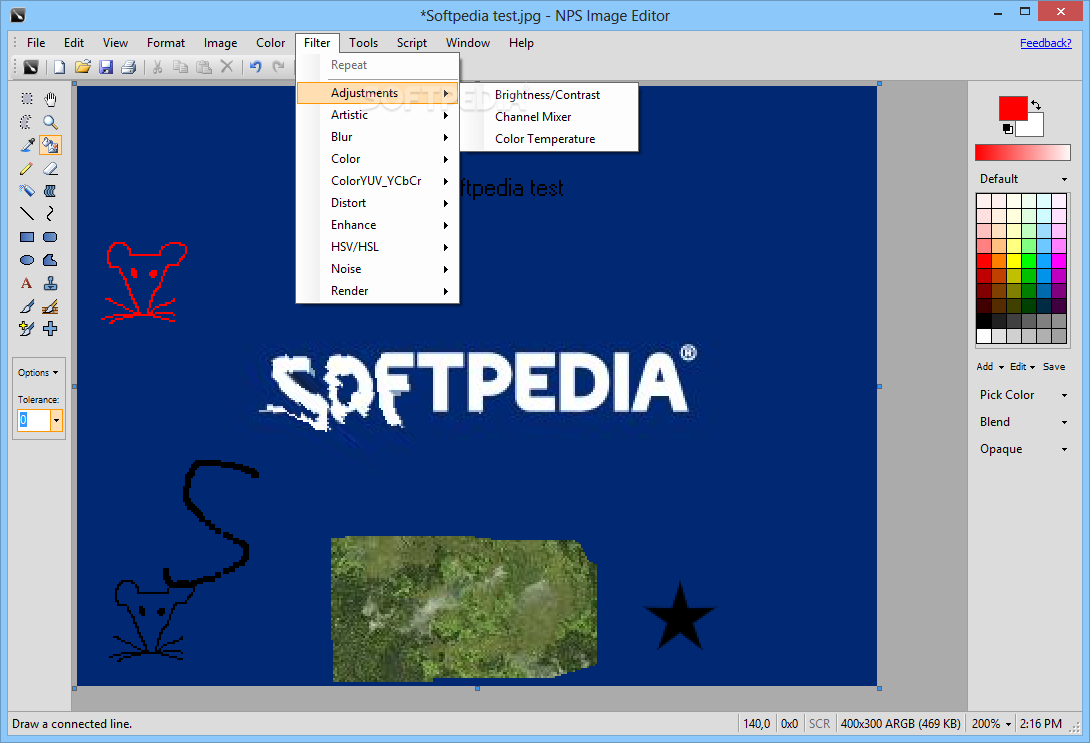The image size is (1090, 743).
Task: Open the Blend mode dropdown
Action: (1023, 422)
